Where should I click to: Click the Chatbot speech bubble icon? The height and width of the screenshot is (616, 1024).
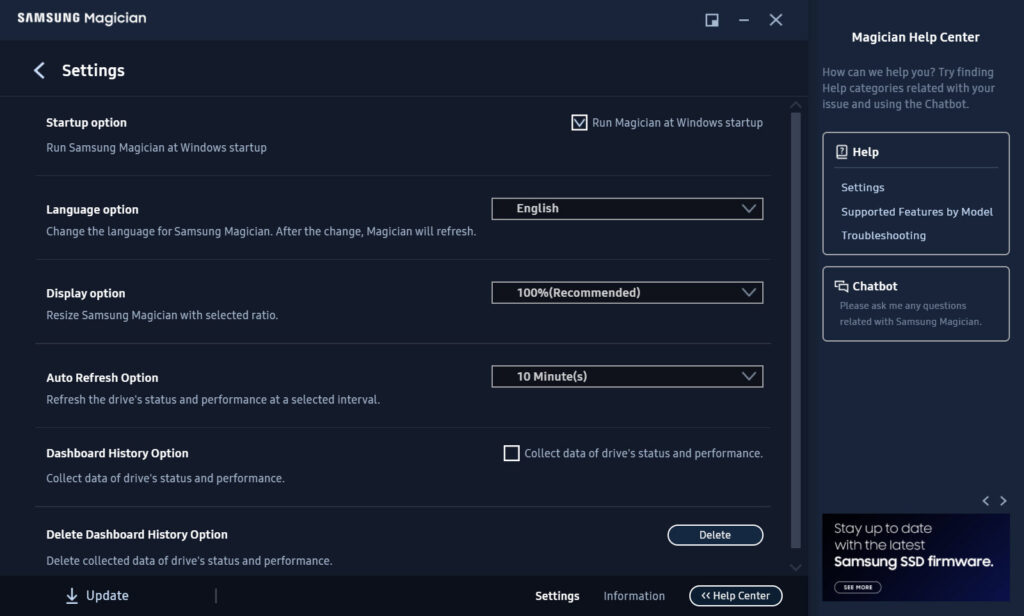(841, 286)
